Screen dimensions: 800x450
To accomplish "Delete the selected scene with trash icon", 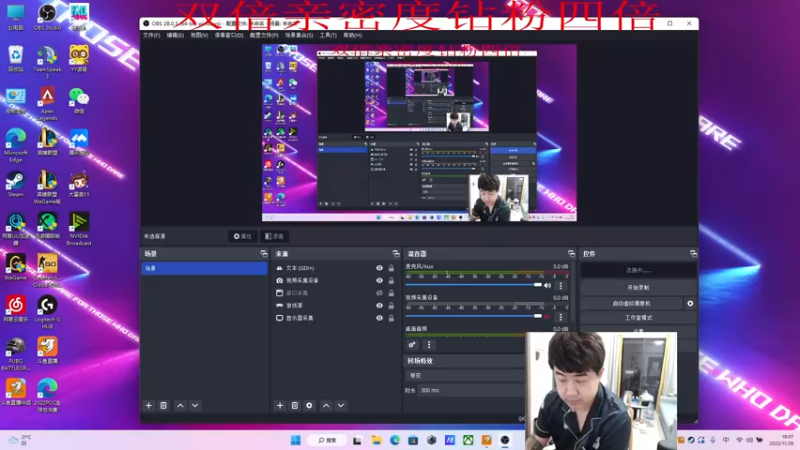I will click(163, 406).
